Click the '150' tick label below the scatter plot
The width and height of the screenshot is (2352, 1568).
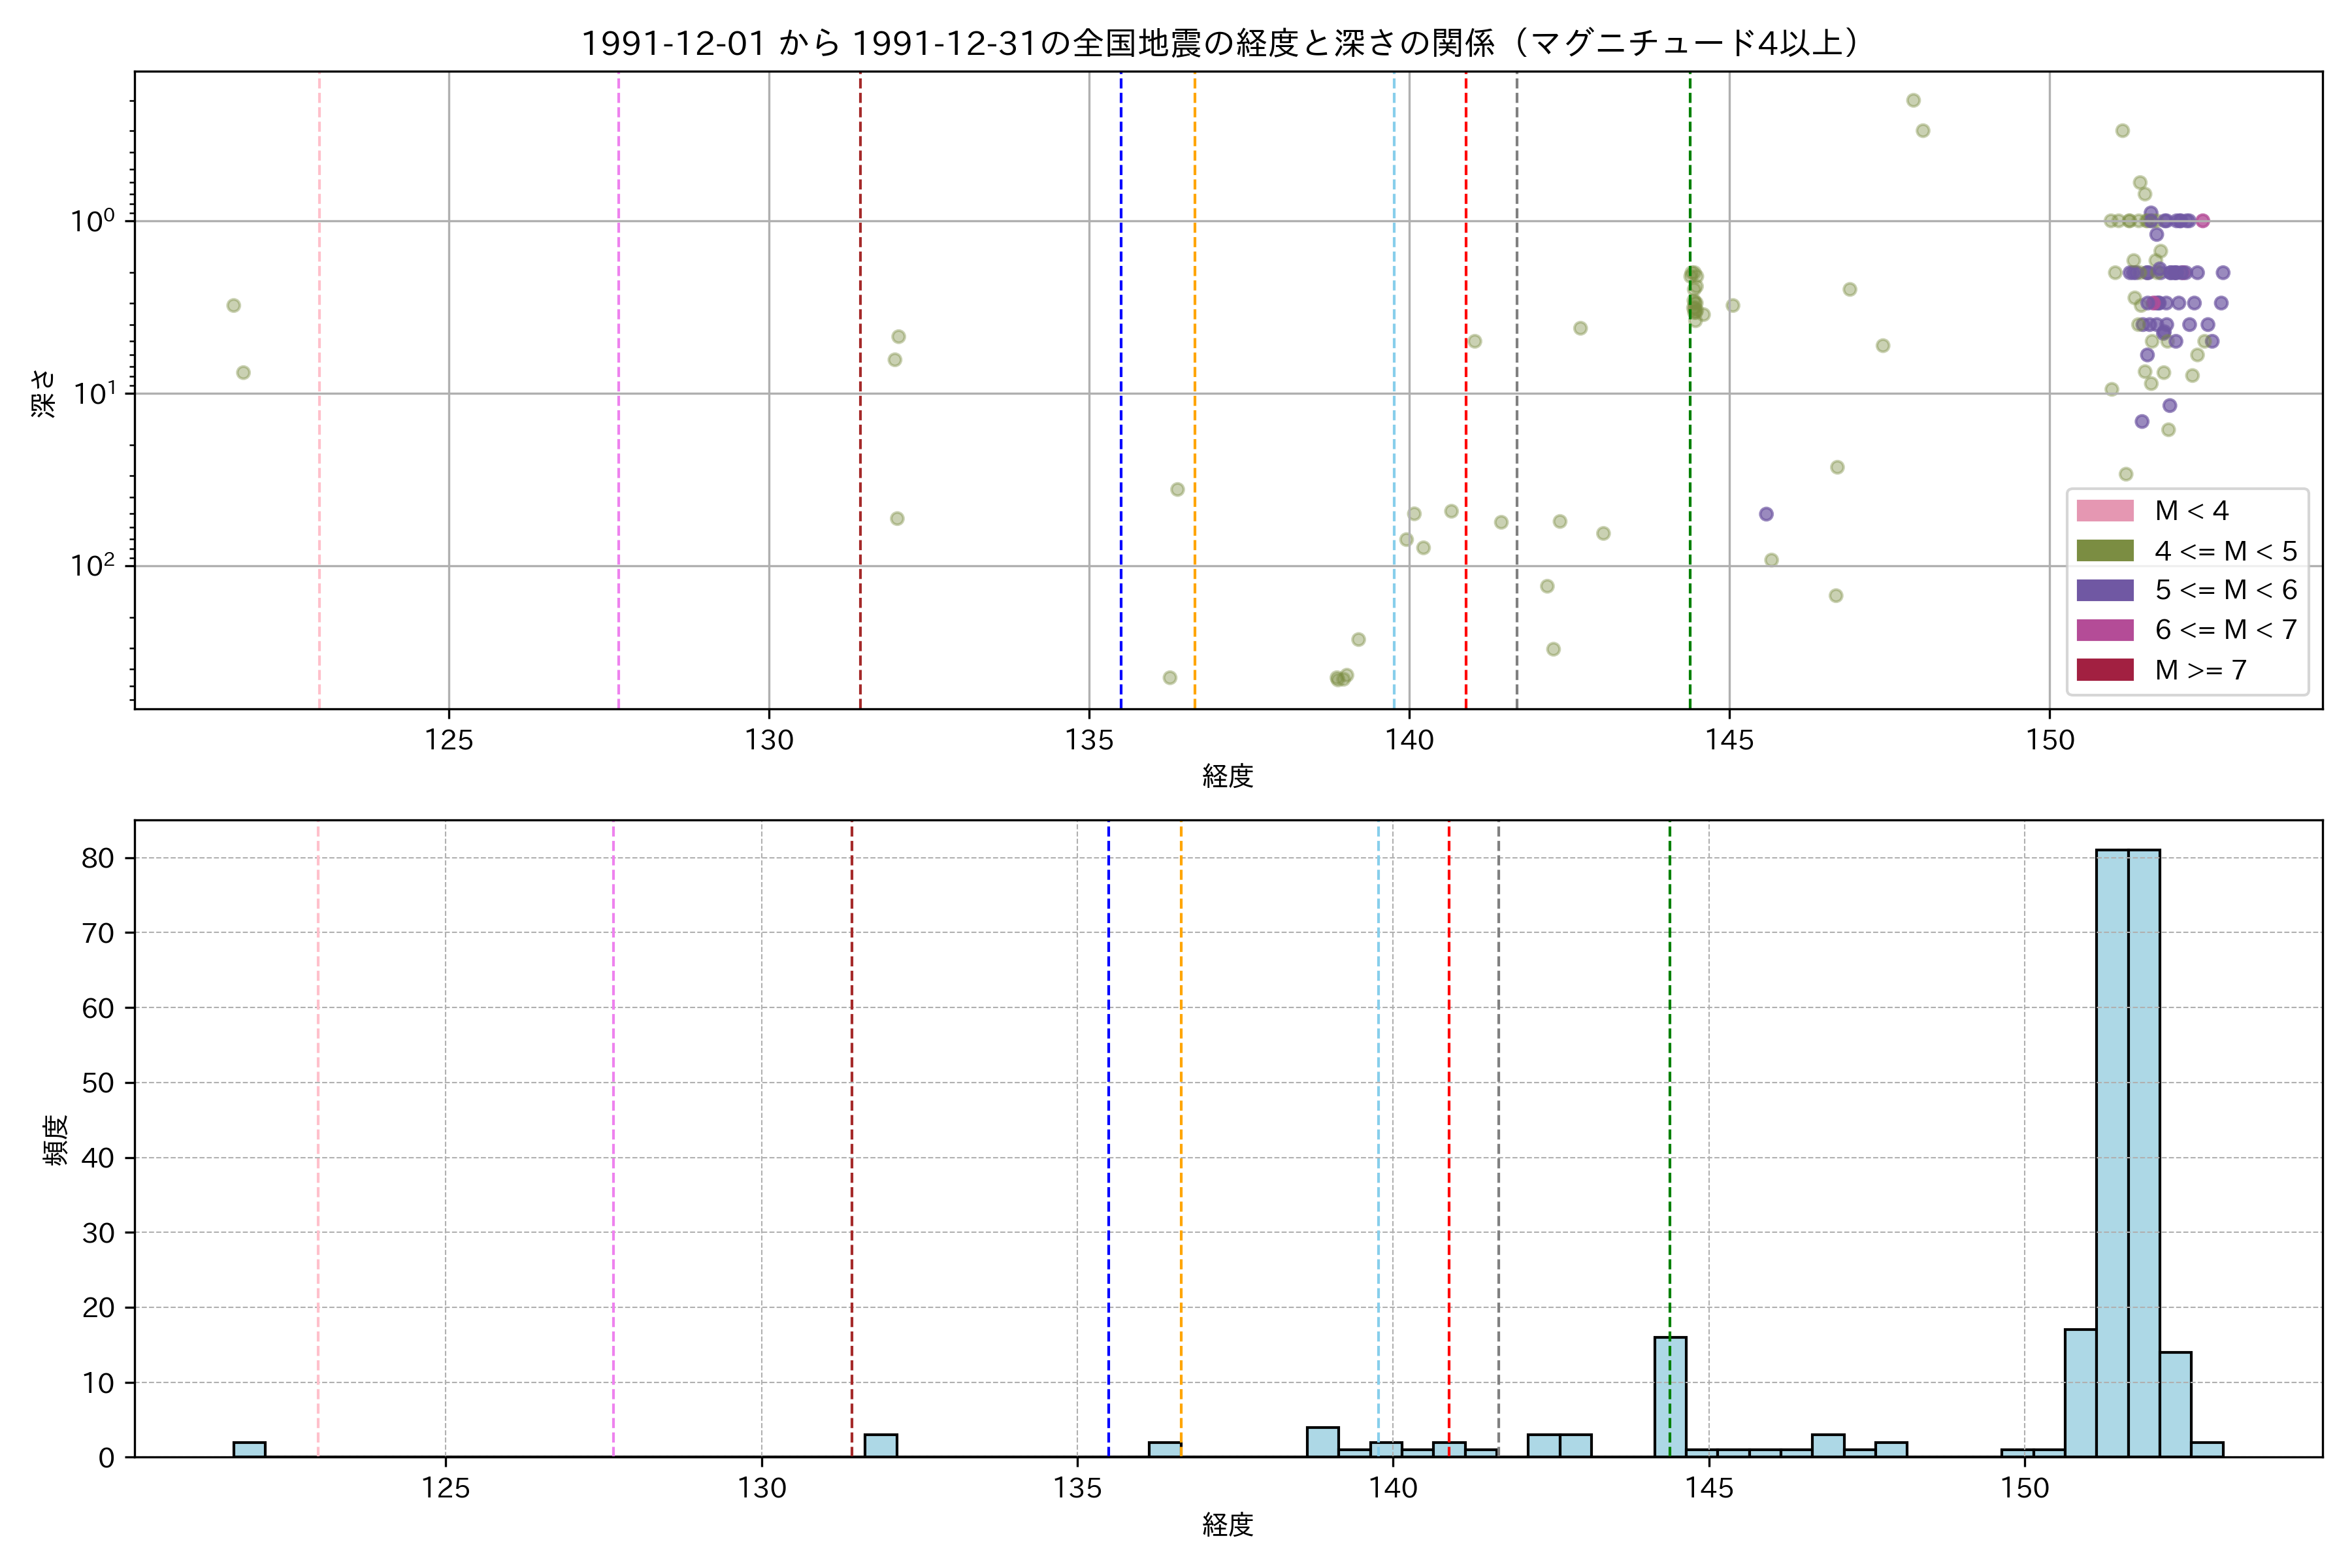[2049, 741]
